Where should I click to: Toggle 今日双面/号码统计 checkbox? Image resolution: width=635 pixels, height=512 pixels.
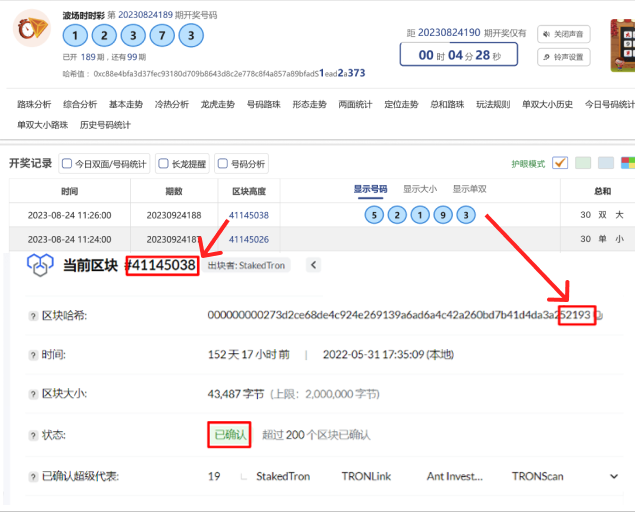point(67,164)
